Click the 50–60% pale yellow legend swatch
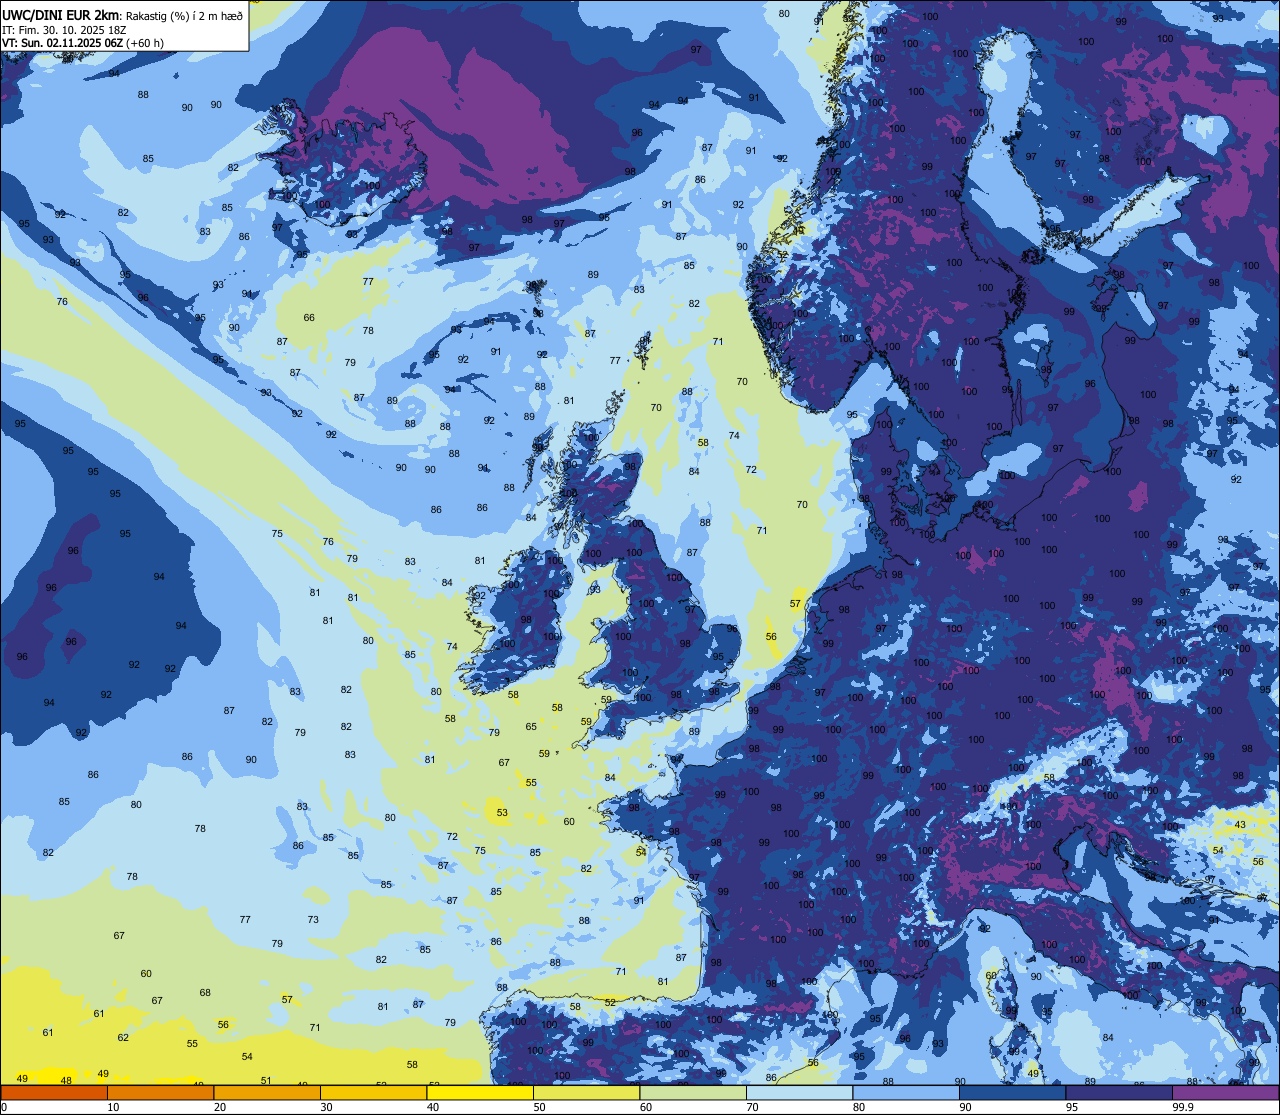This screenshot has height=1115, width=1280. [x=586, y=1092]
